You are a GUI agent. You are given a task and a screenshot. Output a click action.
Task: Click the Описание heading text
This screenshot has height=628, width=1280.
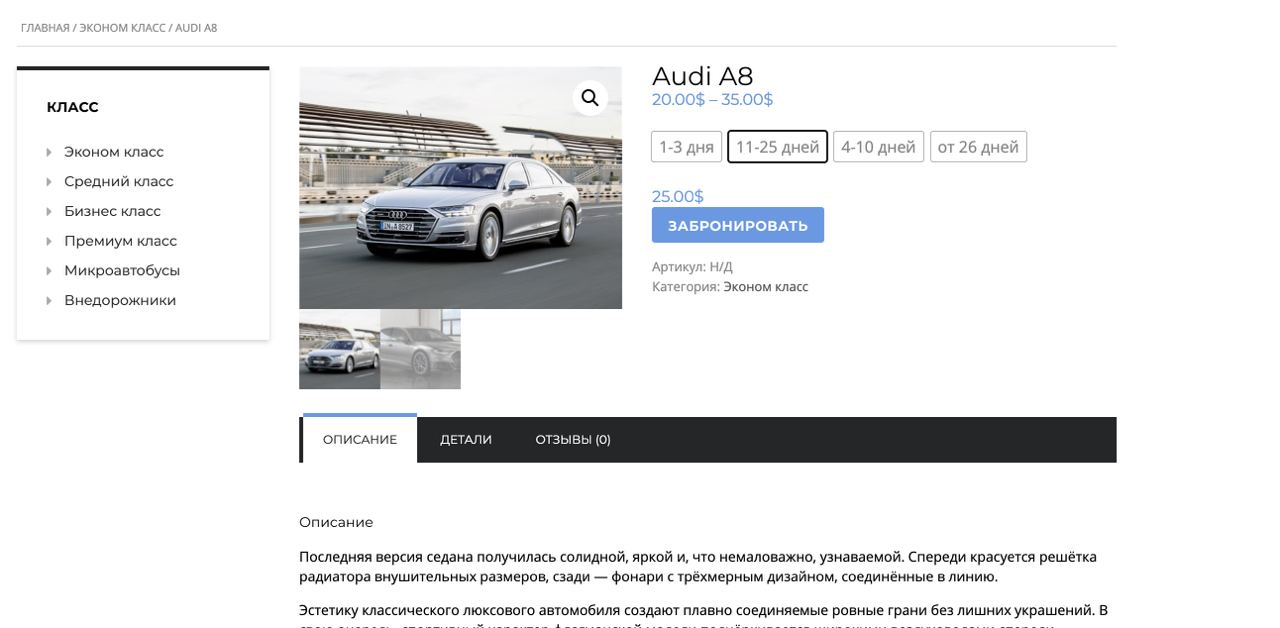coord(336,522)
